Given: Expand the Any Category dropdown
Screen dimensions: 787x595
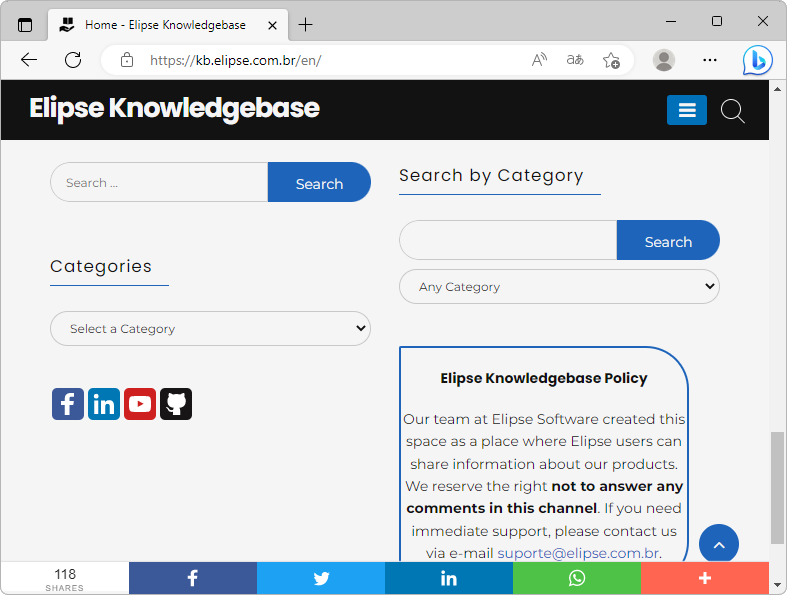Looking at the screenshot, I should coord(559,287).
